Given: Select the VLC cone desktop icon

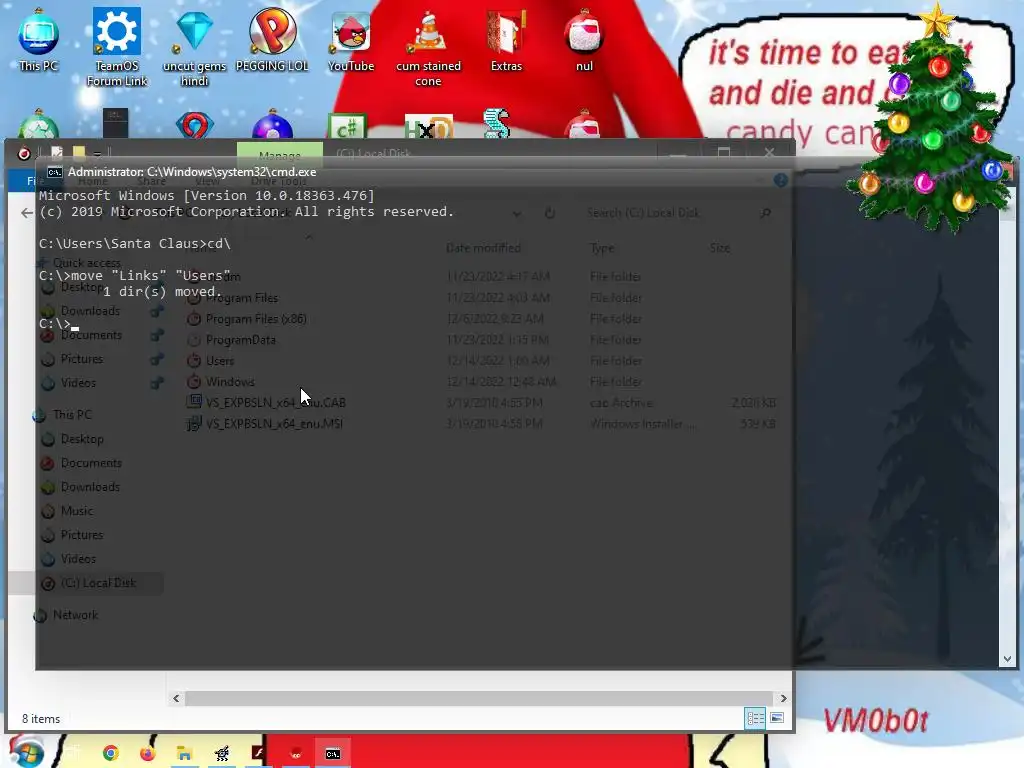Looking at the screenshot, I should [x=428, y=47].
